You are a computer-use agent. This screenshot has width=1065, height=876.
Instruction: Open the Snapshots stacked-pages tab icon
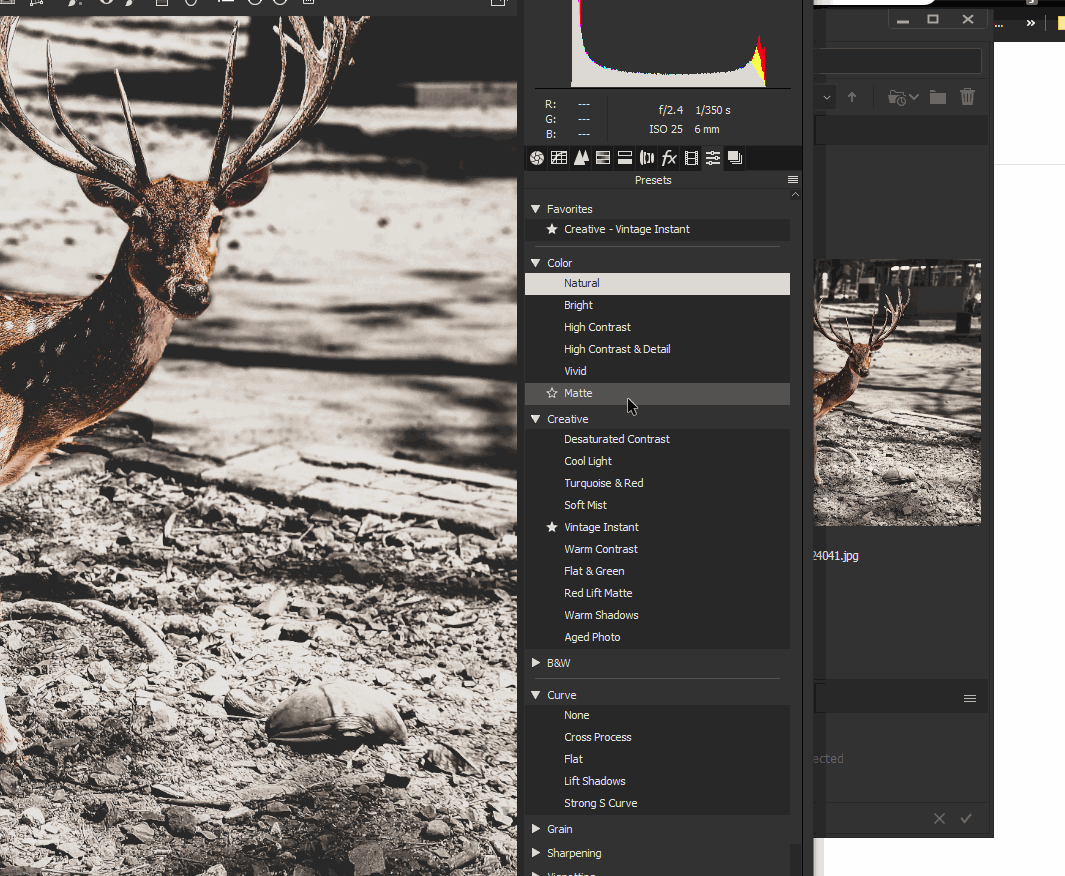click(735, 158)
